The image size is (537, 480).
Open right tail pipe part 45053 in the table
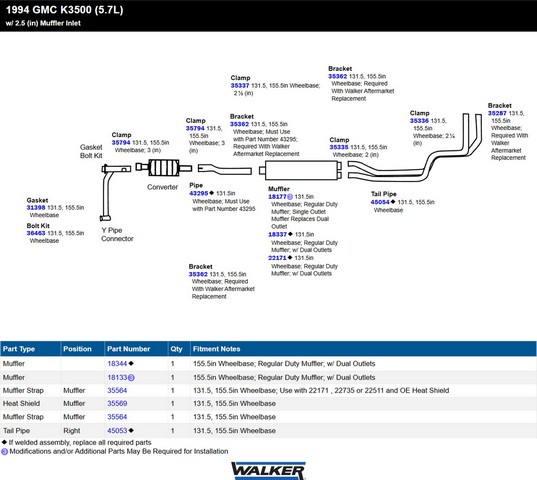[117, 430]
